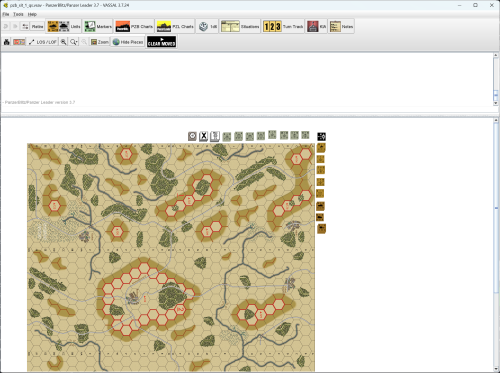The height and width of the screenshot is (373, 500).
Task: Click the Zoom button
Action: [x=100, y=42]
